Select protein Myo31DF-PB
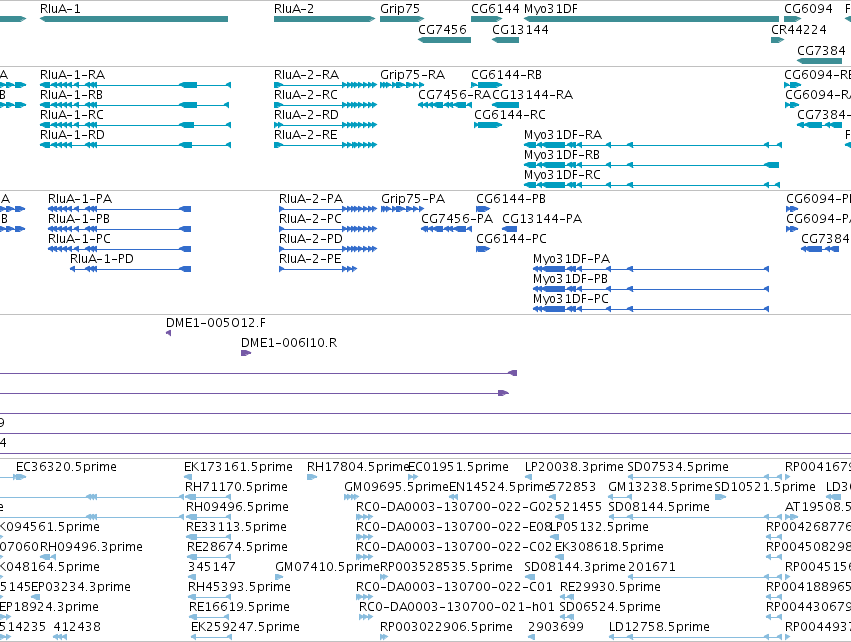851x642 pixels. [x=570, y=279]
